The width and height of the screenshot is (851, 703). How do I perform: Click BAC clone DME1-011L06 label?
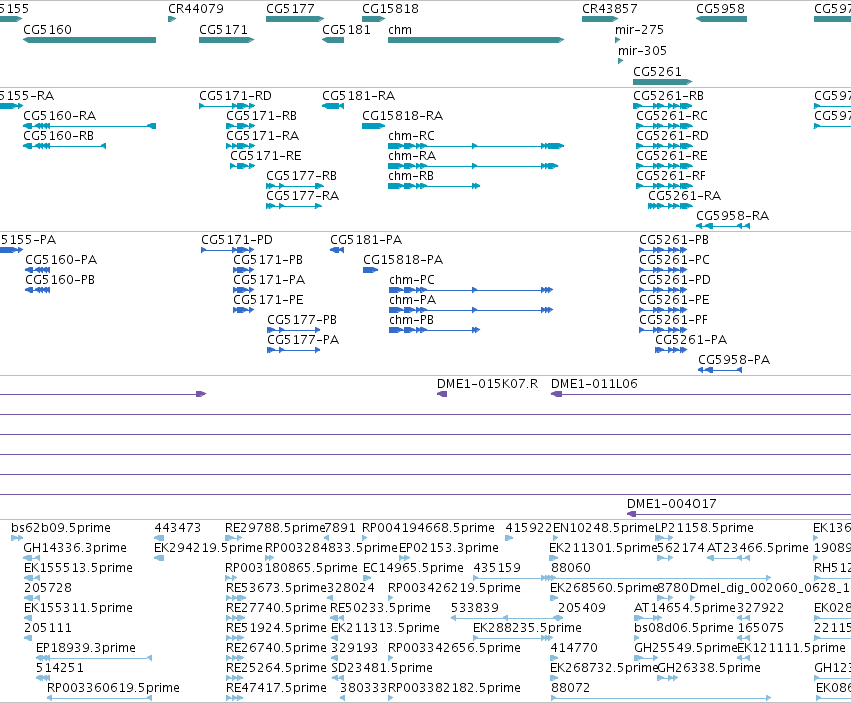[x=594, y=384]
